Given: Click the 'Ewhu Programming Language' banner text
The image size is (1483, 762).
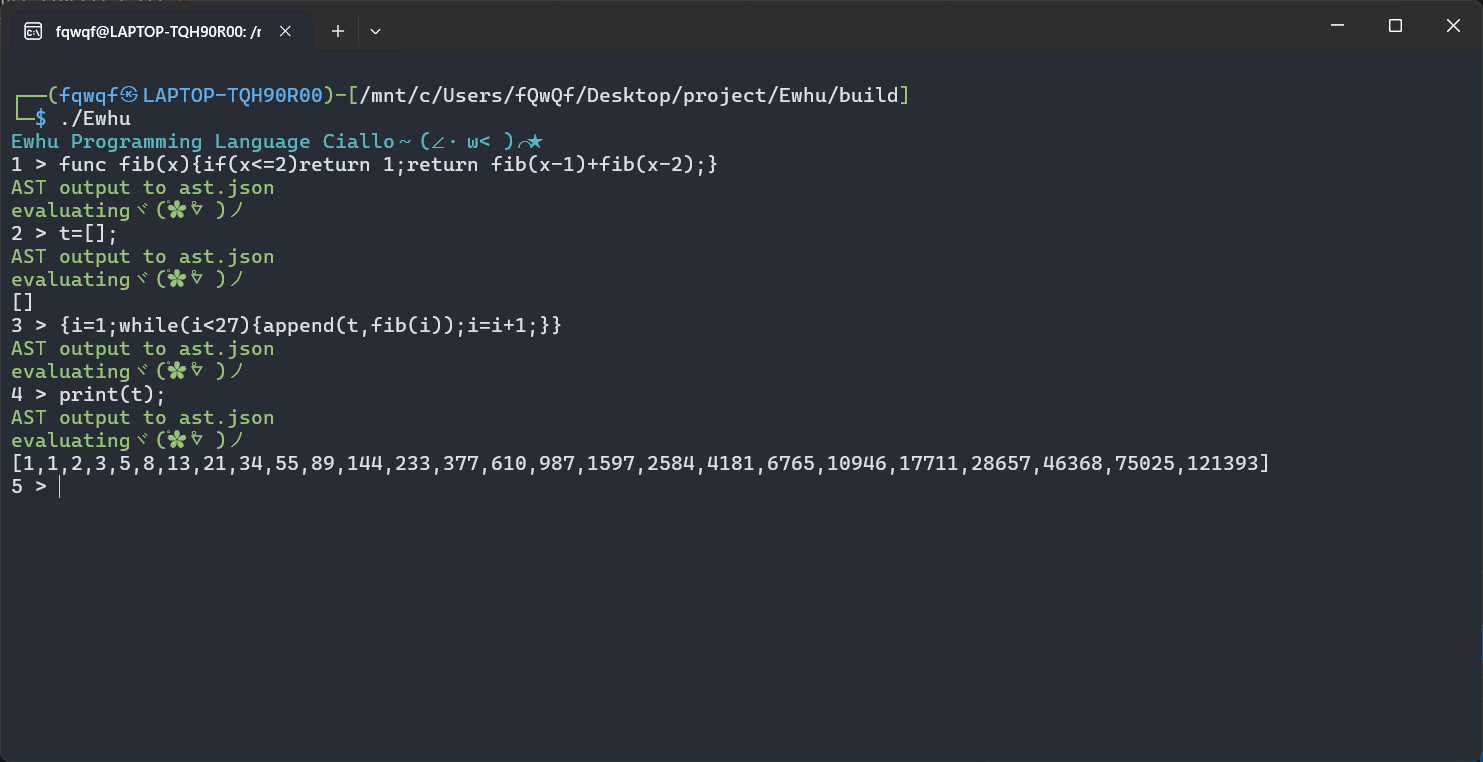Looking at the screenshot, I should [x=161, y=142].
